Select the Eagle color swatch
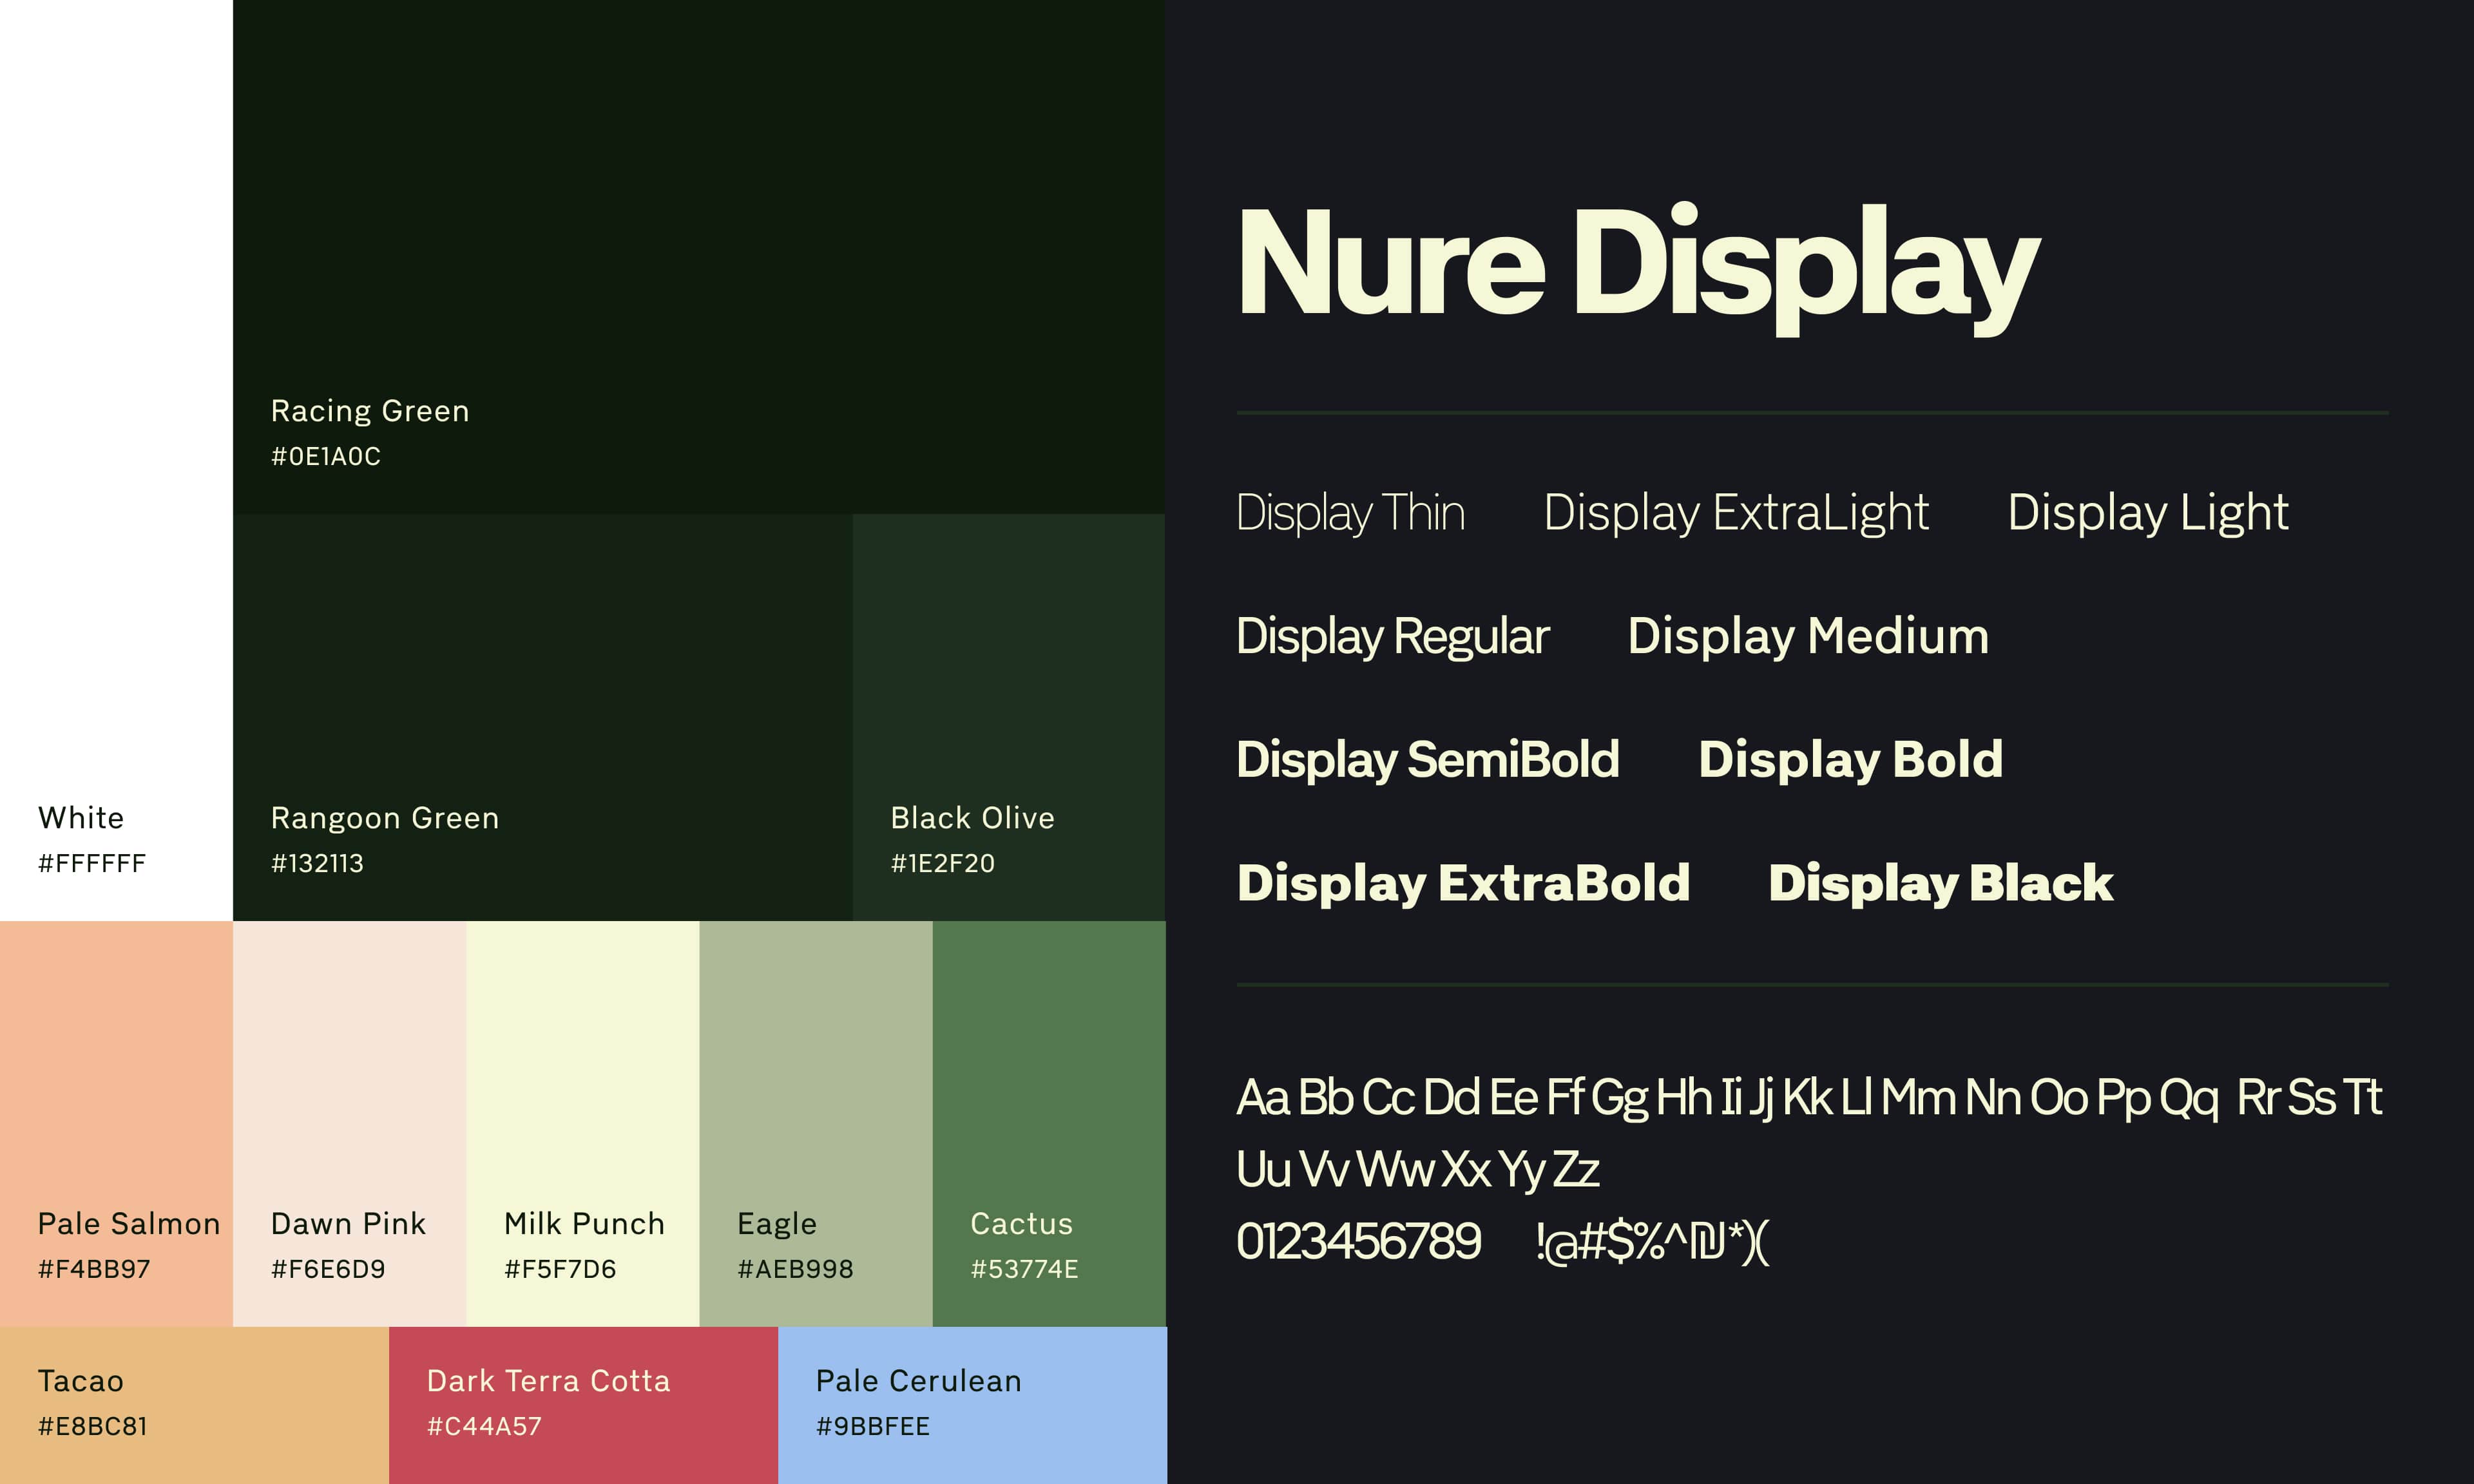Viewport: 2474px width, 1484px height. coord(816,1124)
